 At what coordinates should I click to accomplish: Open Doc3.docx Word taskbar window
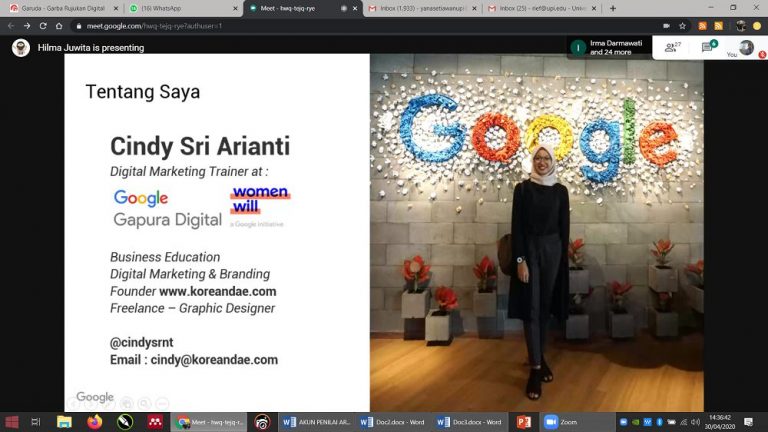click(x=470, y=422)
